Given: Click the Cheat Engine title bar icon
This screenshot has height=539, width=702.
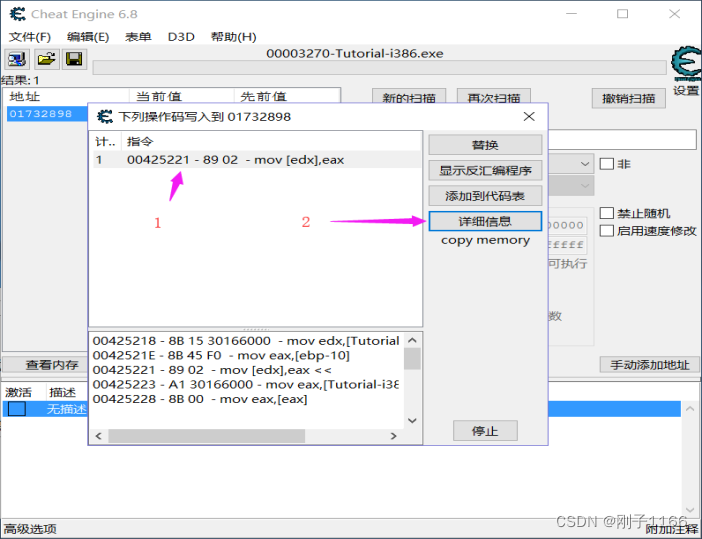Looking at the screenshot, I should pos(18,14).
